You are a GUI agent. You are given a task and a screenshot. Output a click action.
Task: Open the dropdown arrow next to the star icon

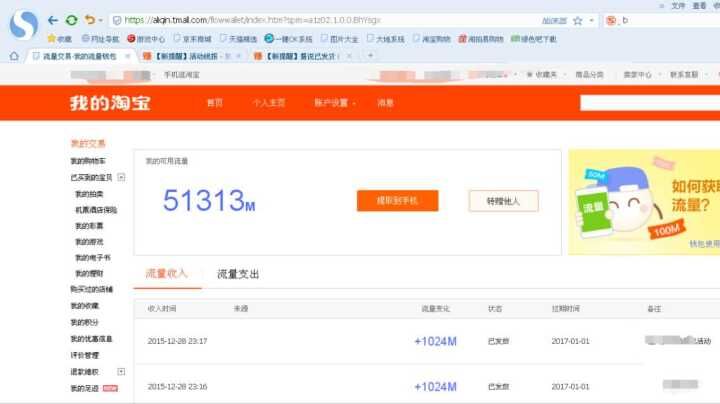[x=591, y=21]
